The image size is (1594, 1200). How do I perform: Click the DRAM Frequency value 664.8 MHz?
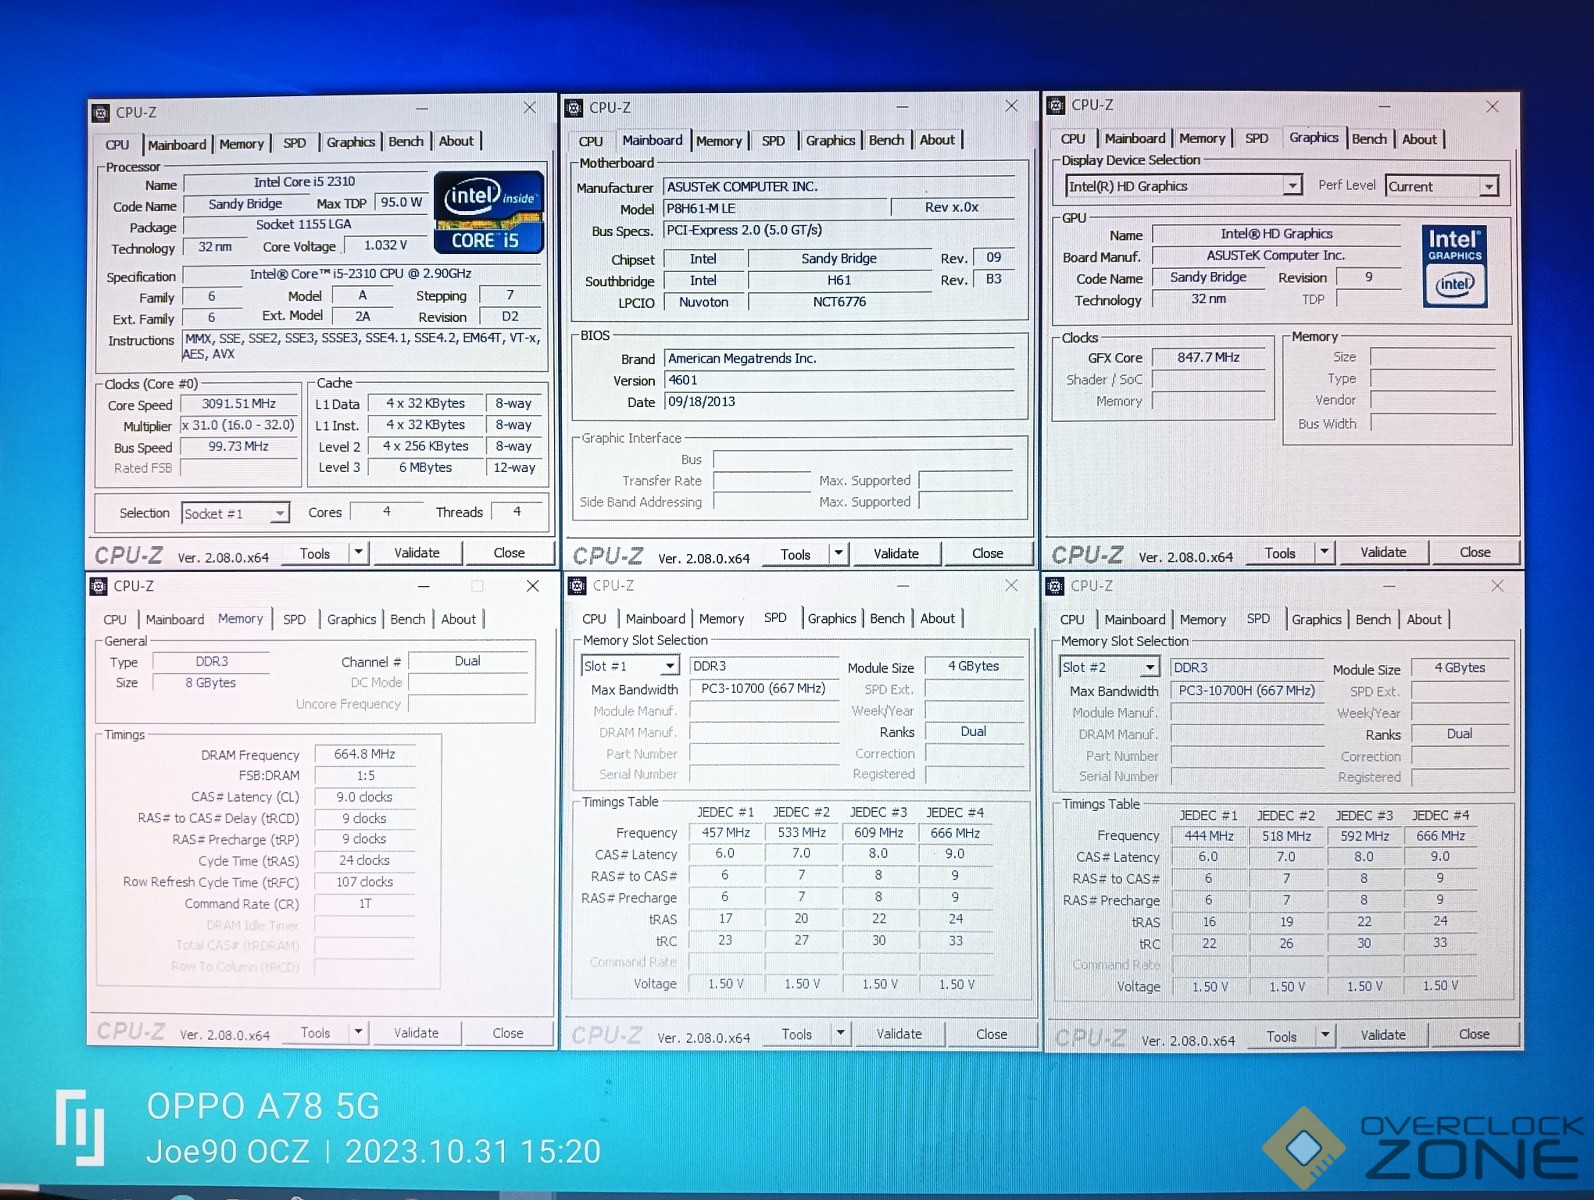pyautogui.click(x=364, y=754)
